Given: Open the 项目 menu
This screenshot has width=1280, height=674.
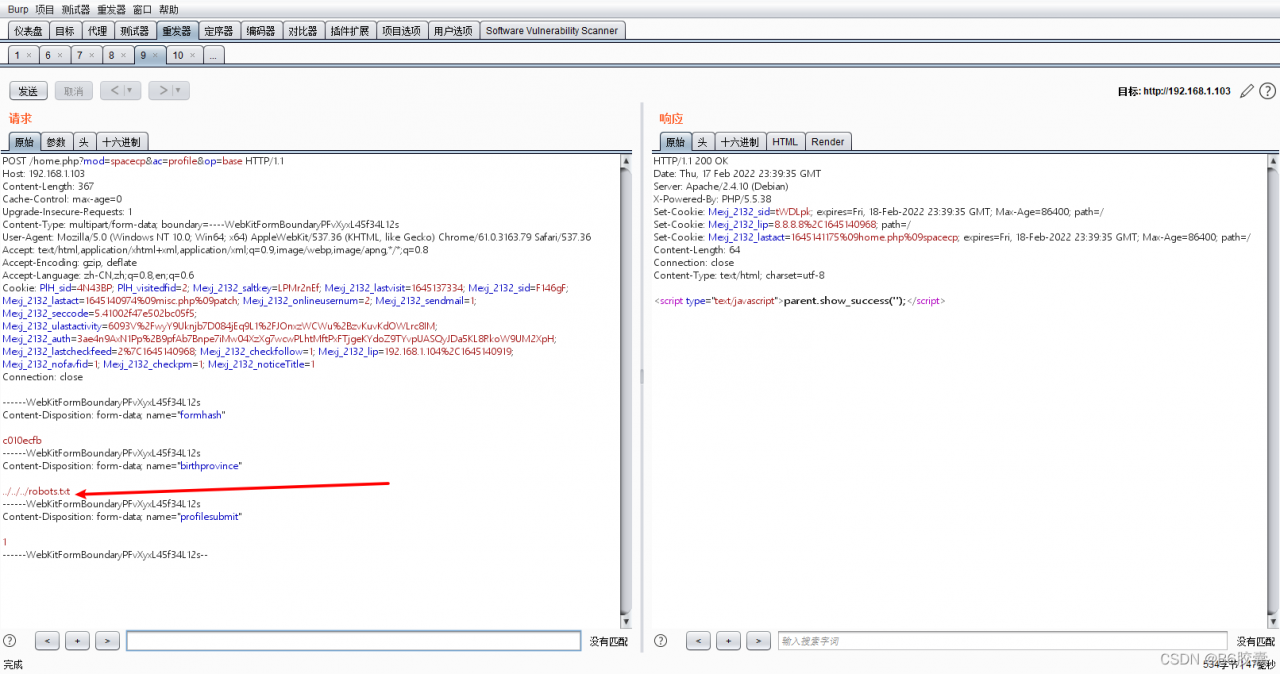Looking at the screenshot, I should [x=45, y=9].
